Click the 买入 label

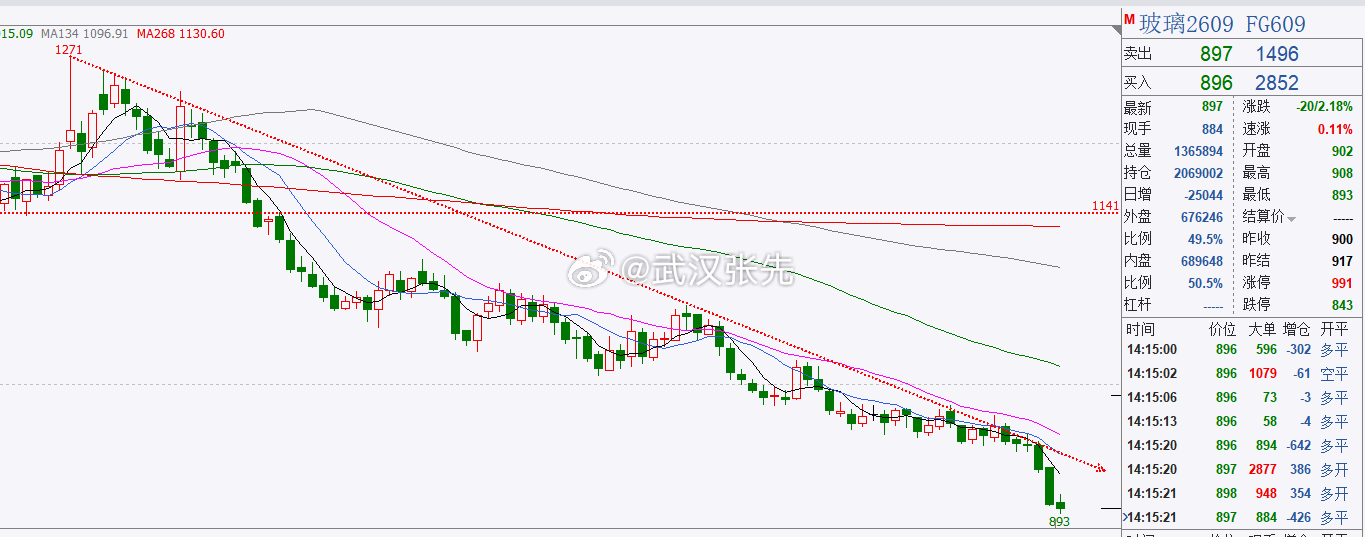click(x=1138, y=83)
